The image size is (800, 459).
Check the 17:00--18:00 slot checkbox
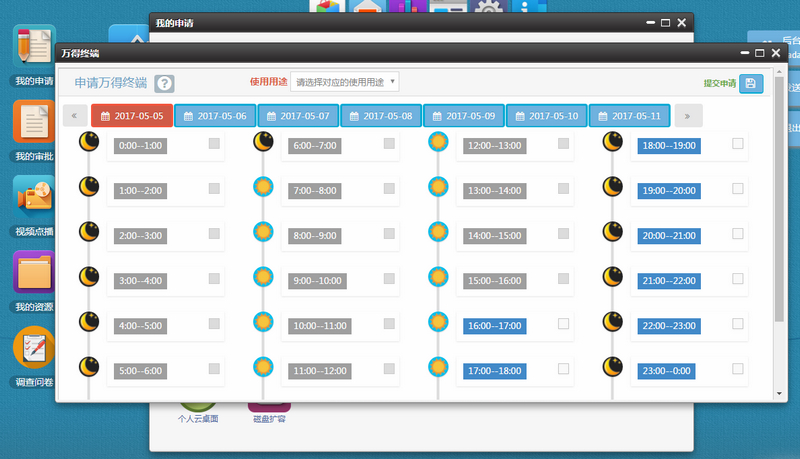563,369
